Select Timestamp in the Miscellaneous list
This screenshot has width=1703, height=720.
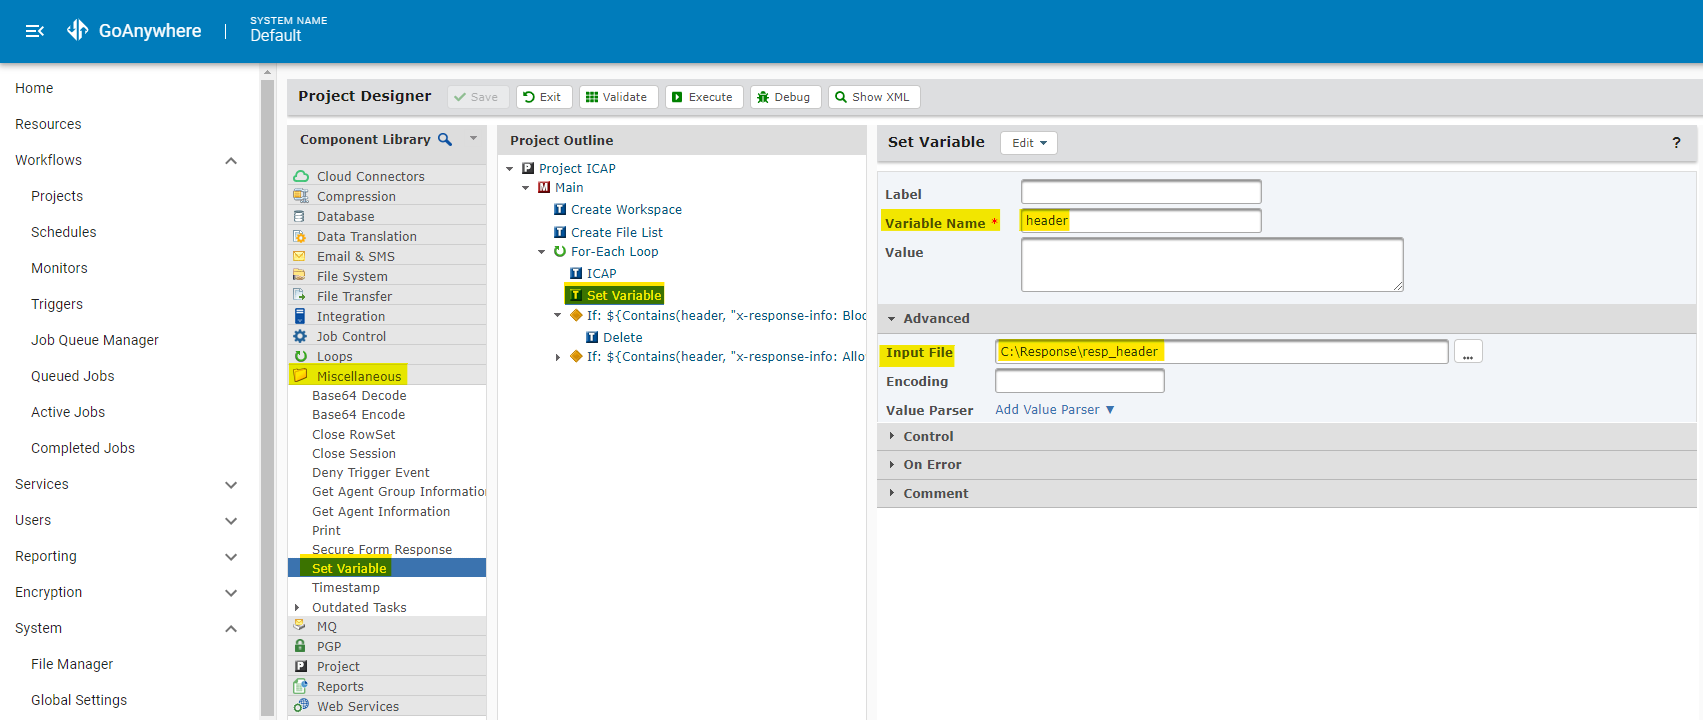(x=346, y=588)
